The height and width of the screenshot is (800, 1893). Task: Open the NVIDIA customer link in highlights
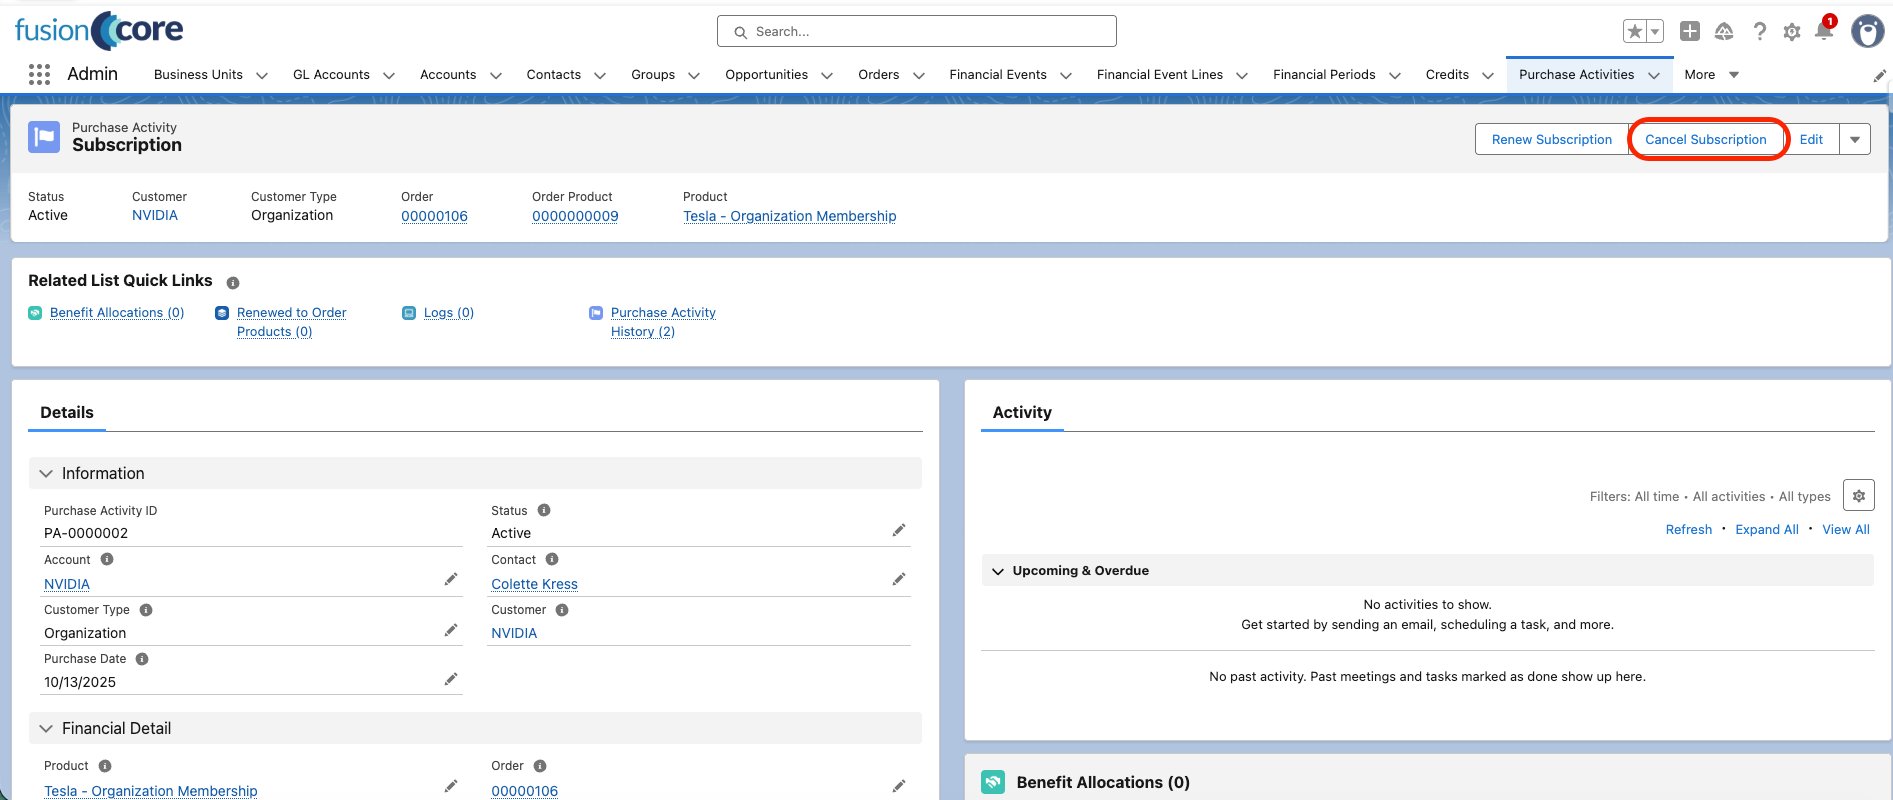tap(155, 215)
